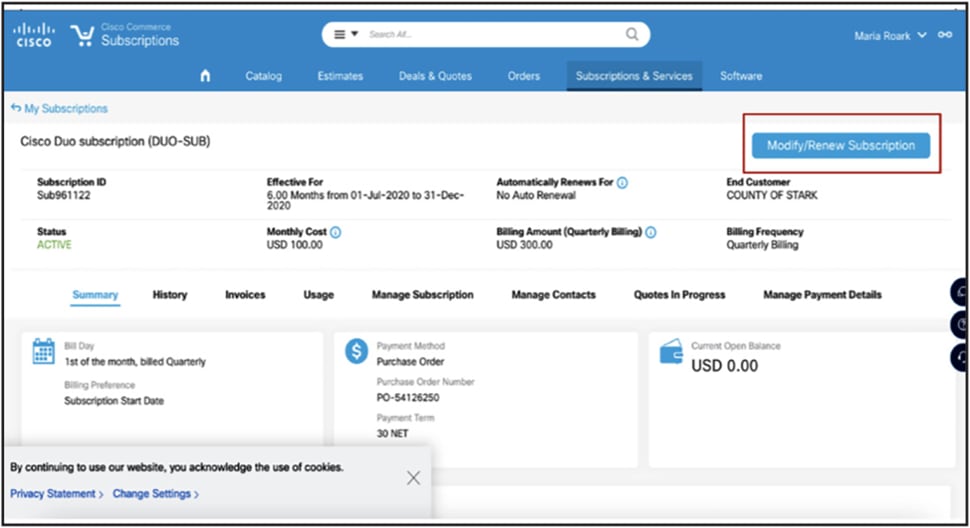Switch to the History tab
The height and width of the screenshot is (528, 970).
coord(170,295)
